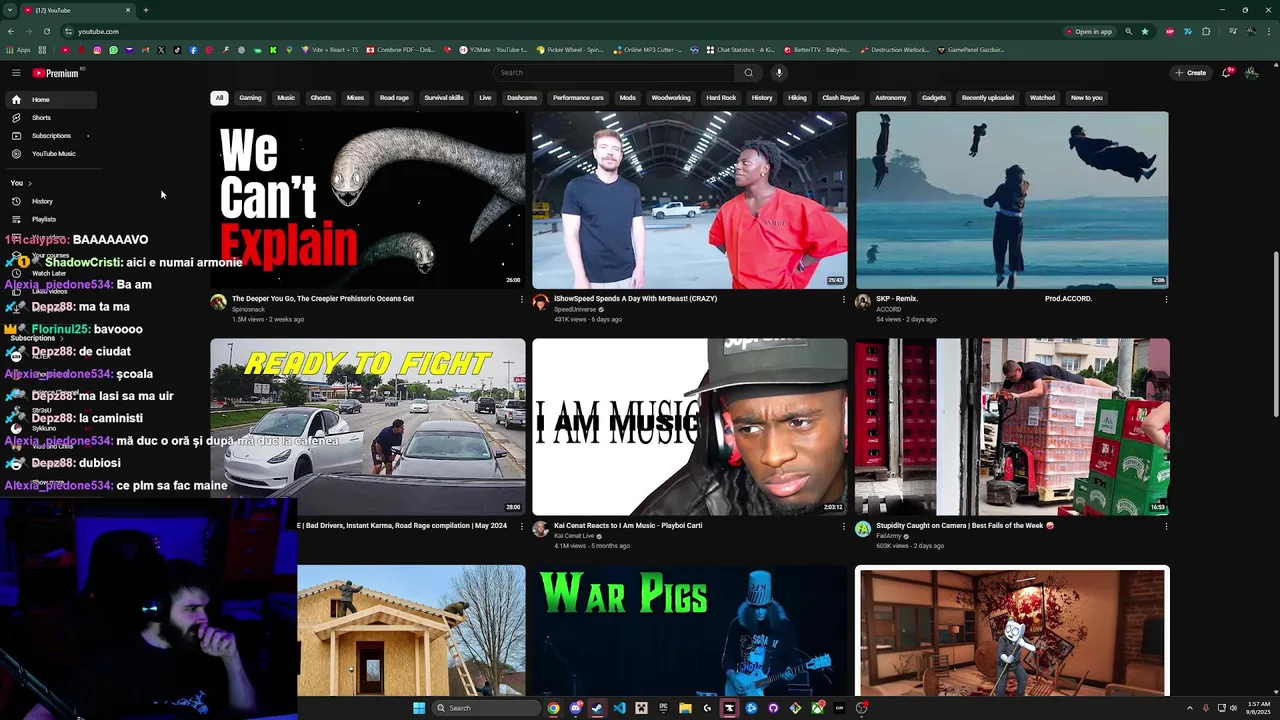Select the Woodworking filter chip

pos(671,98)
